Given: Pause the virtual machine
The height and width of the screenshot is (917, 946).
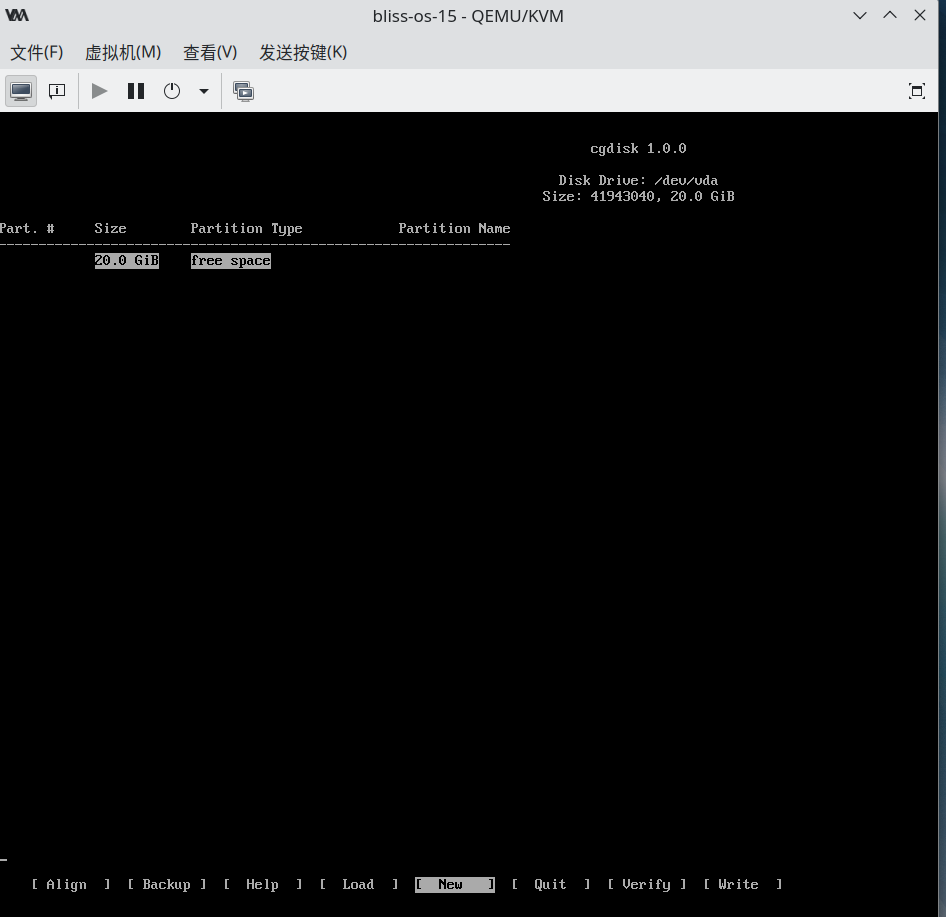Looking at the screenshot, I should pyautogui.click(x=136, y=91).
